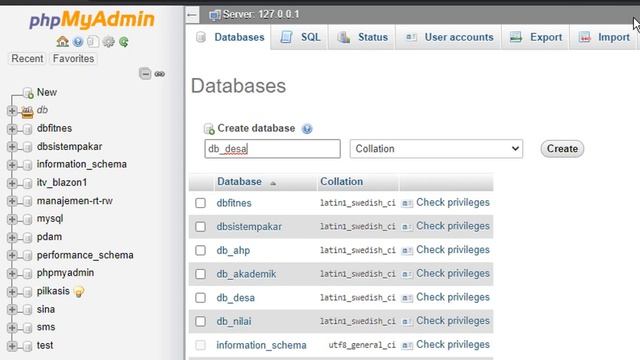Click Check privileges icon for db_nilai
Viewport: 640px width, 360px height.
407,322
